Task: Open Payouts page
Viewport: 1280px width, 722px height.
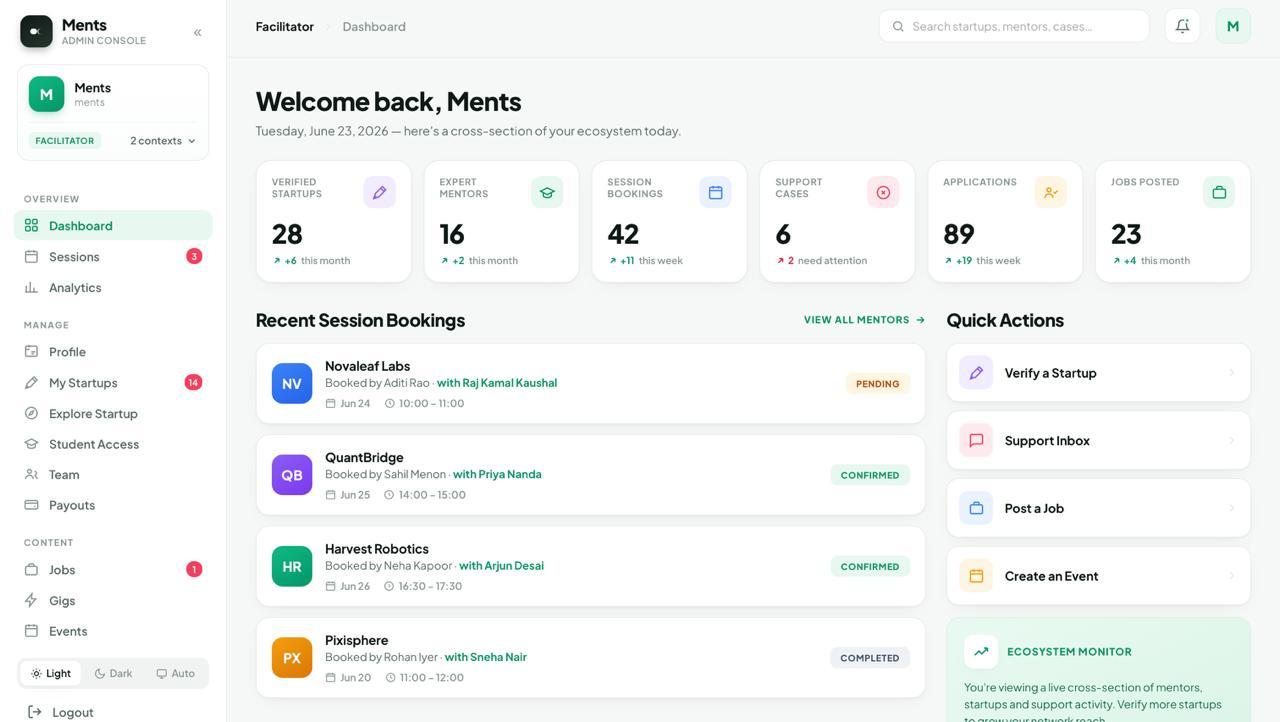Action: (113, 505)
